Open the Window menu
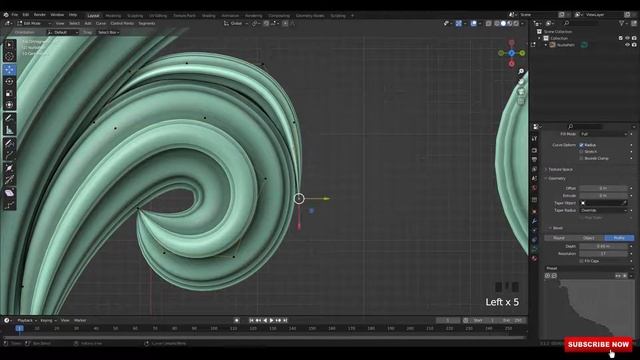640x360 pixels. (x=57, y=15)
